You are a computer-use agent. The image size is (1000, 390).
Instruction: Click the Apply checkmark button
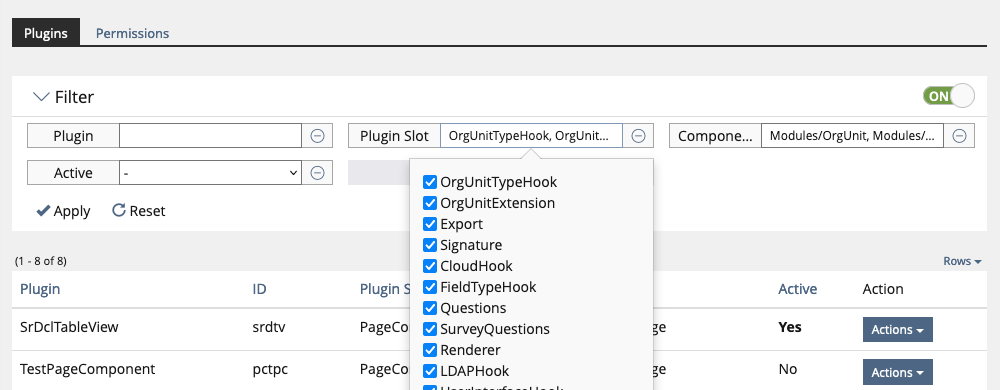click(63, 211)
